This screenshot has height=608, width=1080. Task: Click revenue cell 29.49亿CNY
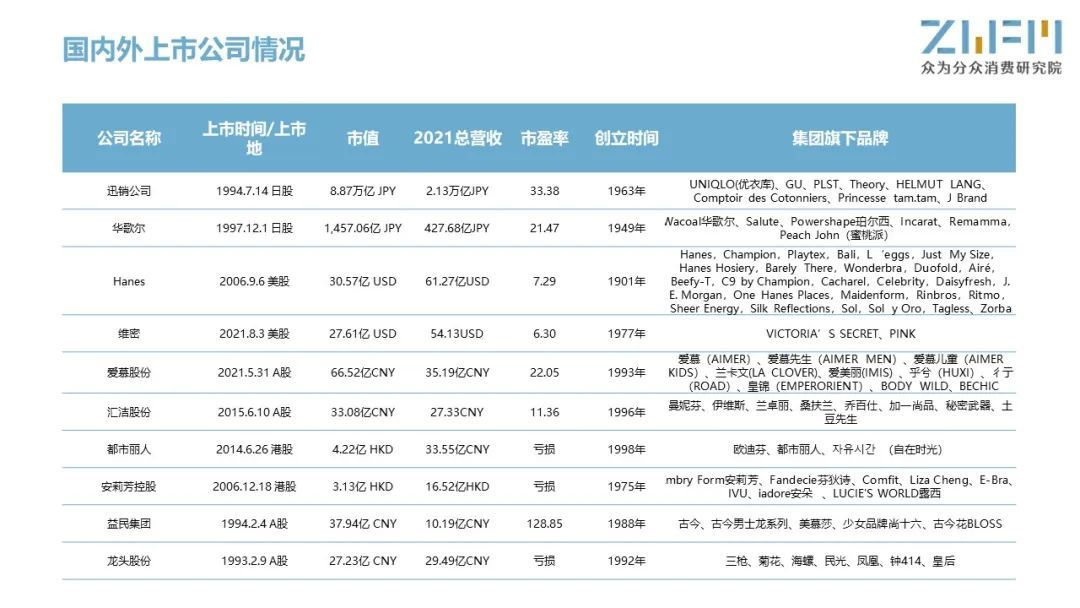click(457, 560)
